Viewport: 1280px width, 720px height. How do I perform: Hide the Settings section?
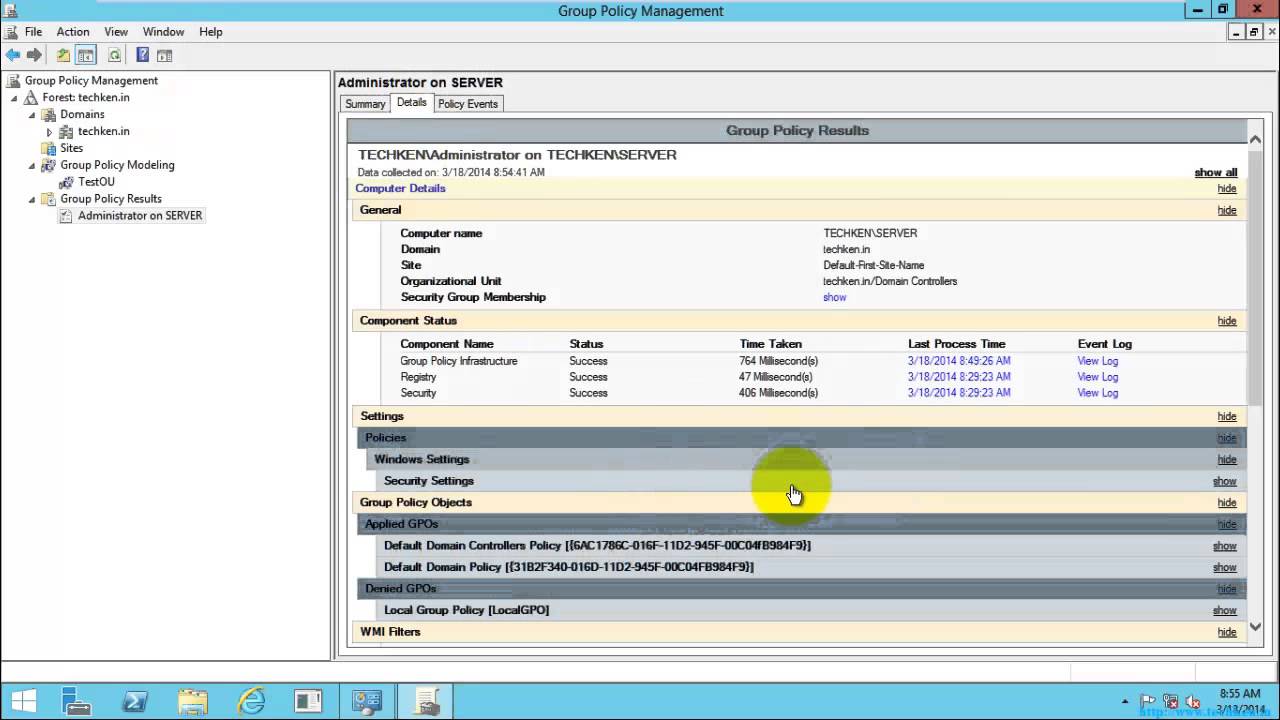coord(1227,417)
